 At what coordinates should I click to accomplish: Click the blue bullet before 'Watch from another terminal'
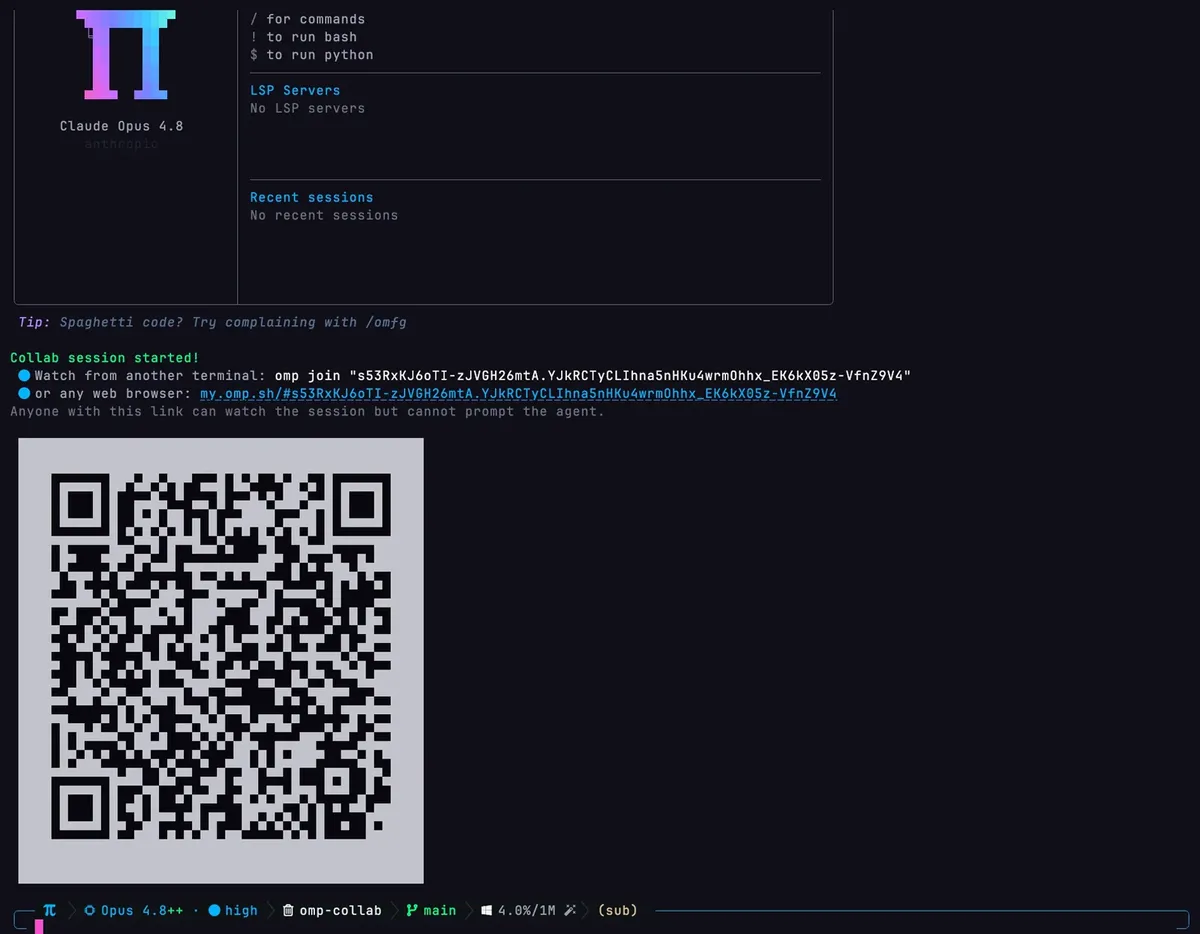pyautogui.click(x=24, y=375)
